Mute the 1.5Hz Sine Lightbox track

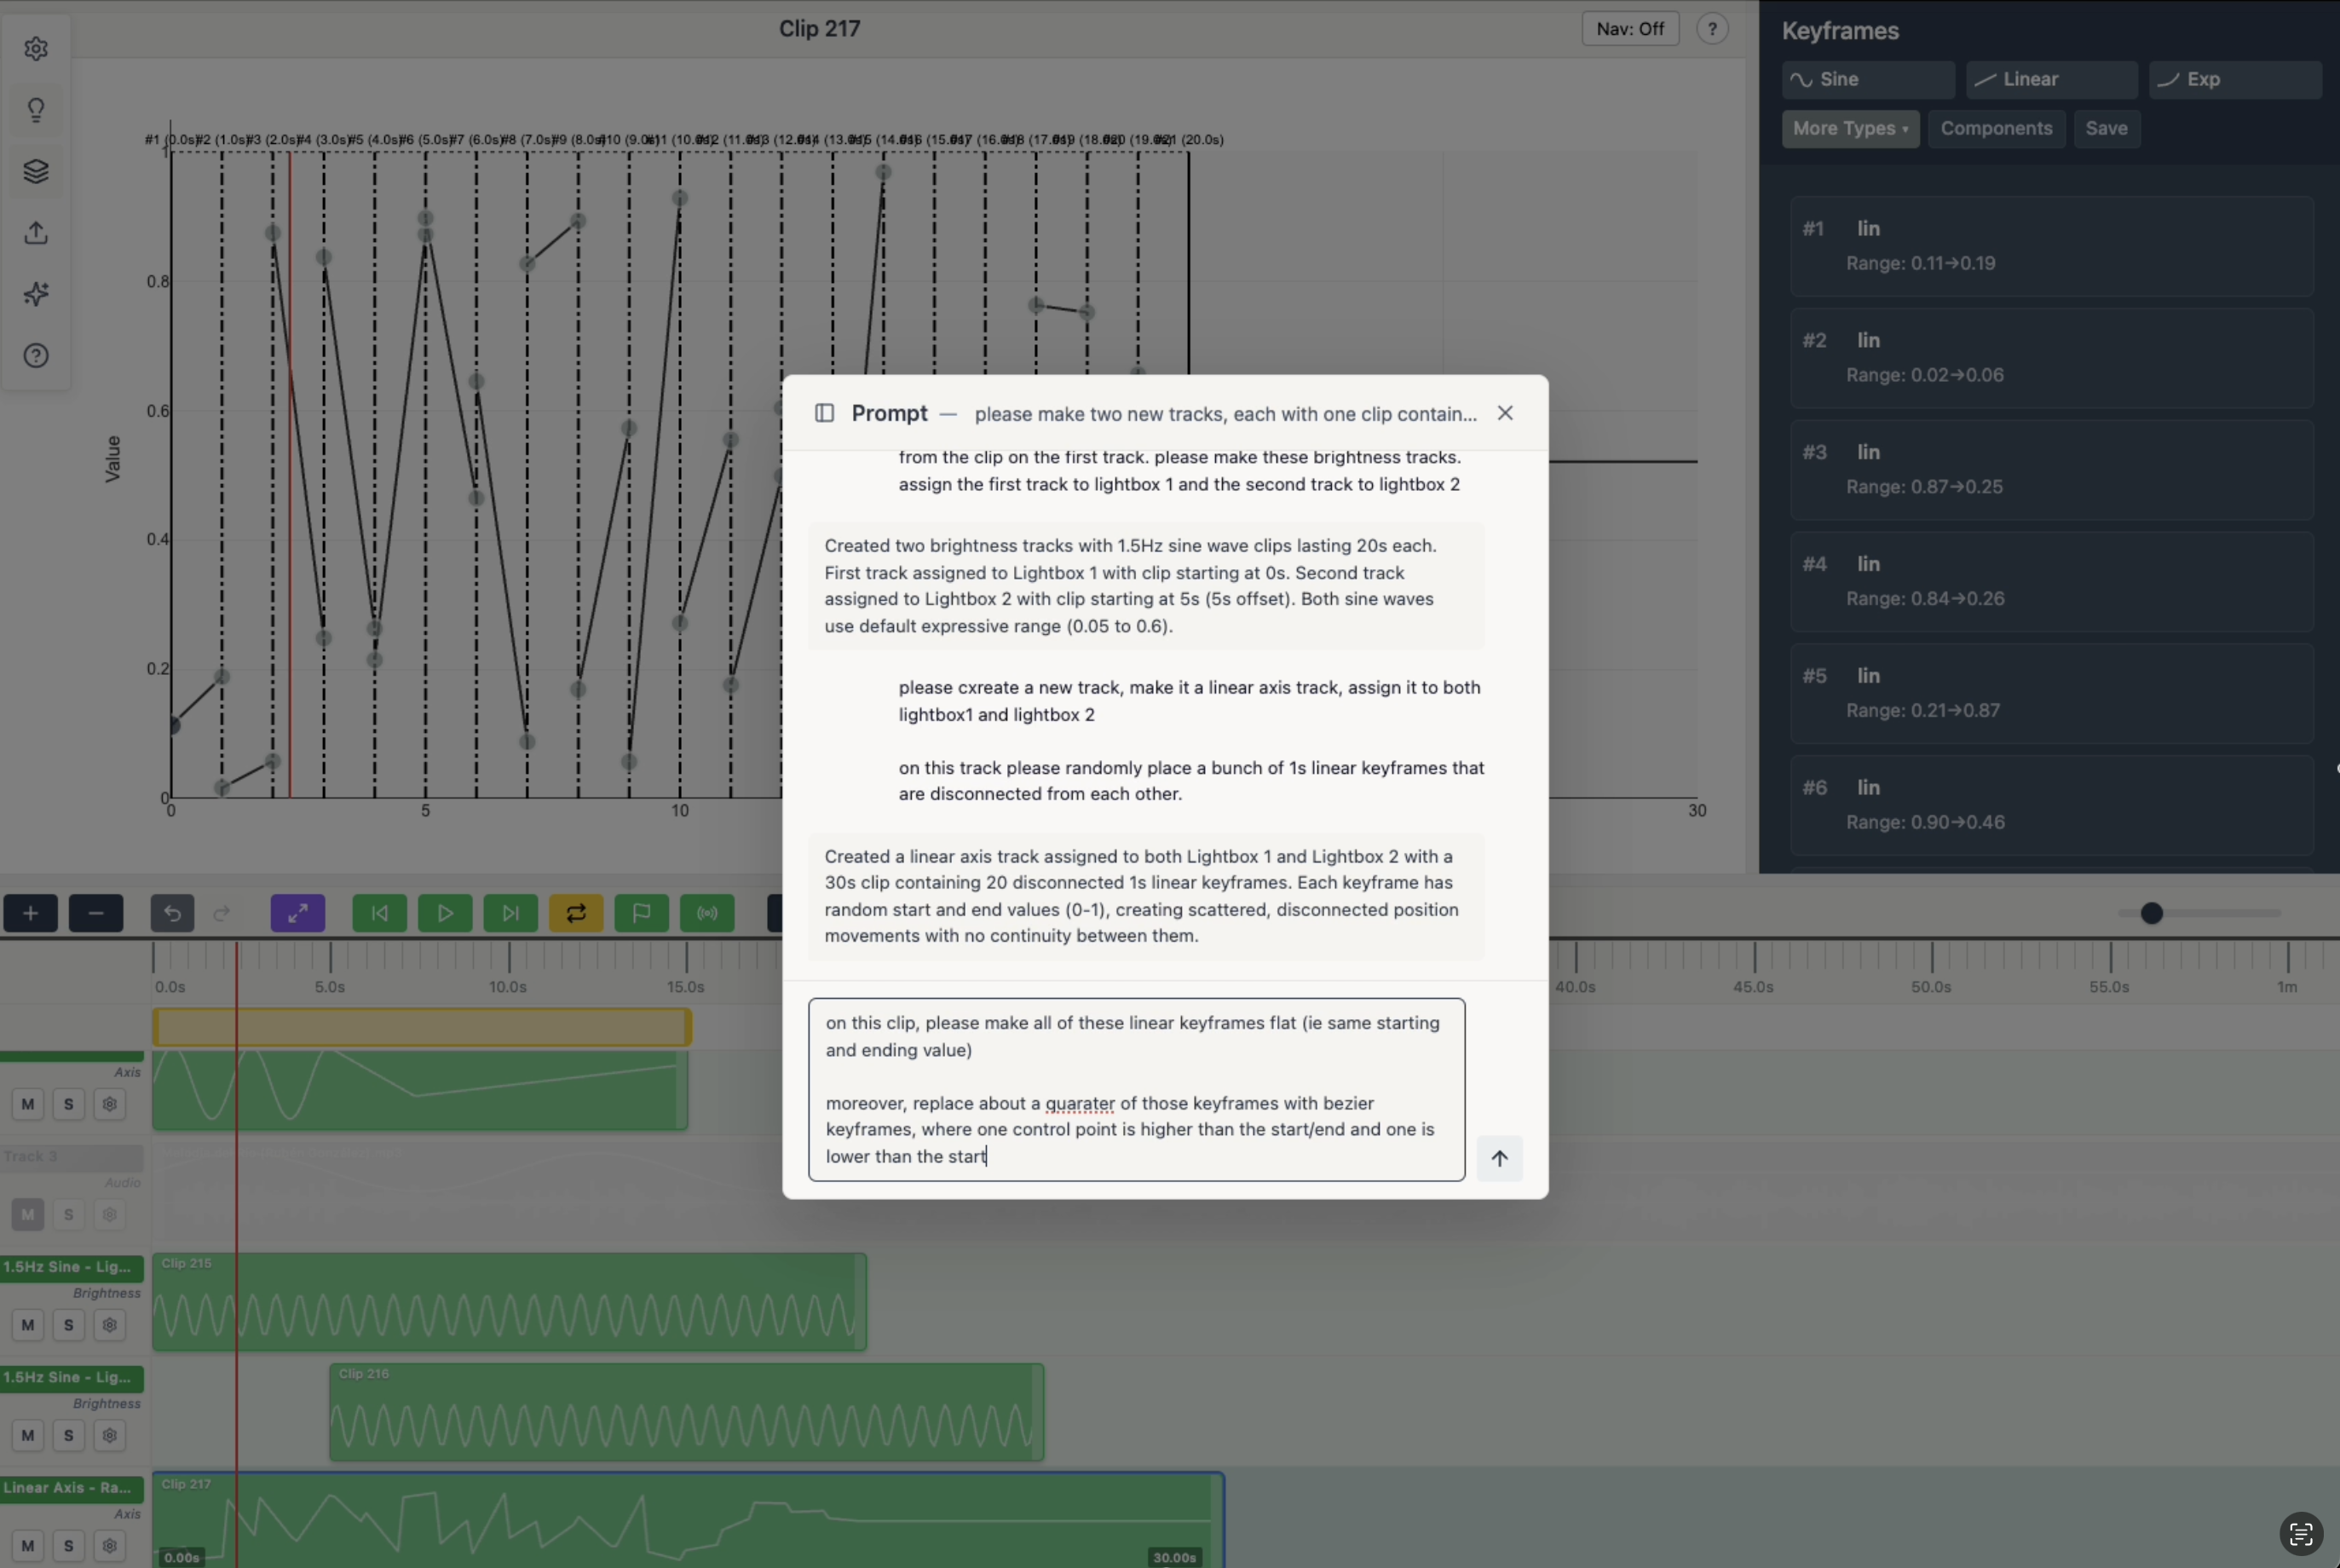pos(28,1325)
